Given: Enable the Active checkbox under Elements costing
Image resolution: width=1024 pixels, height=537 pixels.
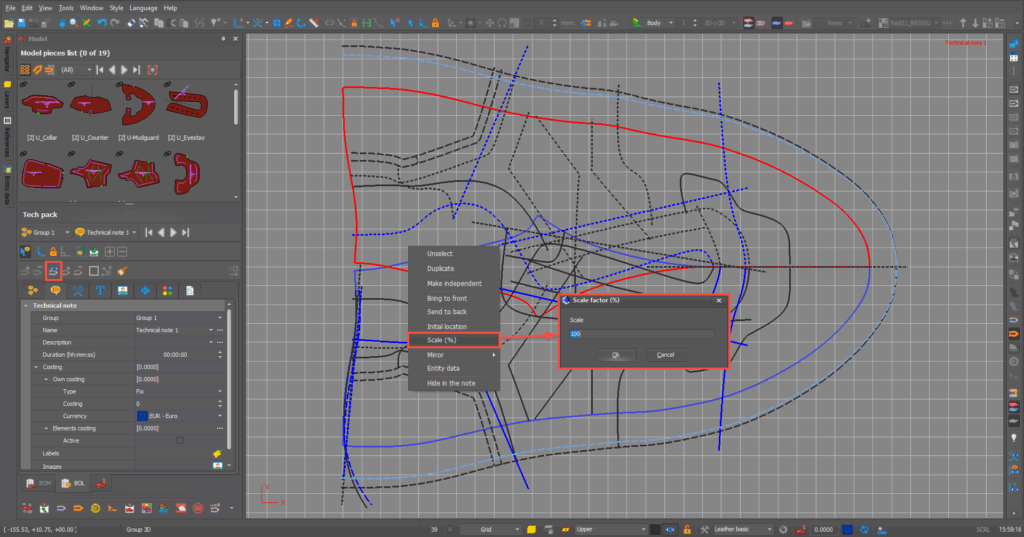Looking at the screenshot, I should click(x=180, y=440).
